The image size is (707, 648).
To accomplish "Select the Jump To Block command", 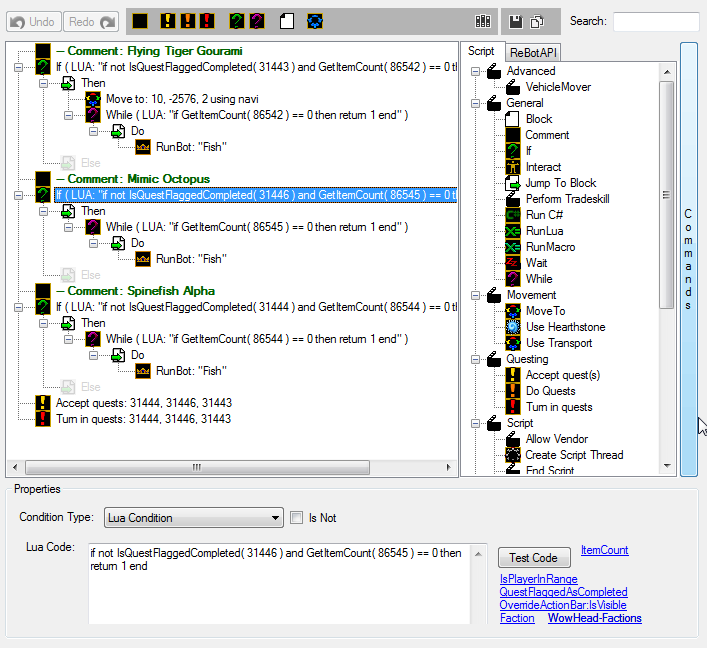I will tap(560, 183).
